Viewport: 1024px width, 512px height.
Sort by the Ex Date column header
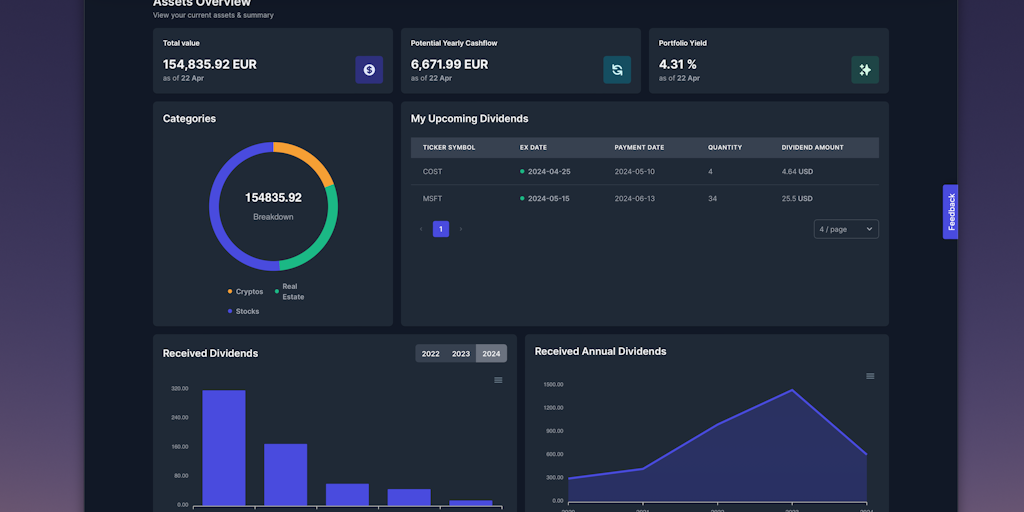(533, 148)
